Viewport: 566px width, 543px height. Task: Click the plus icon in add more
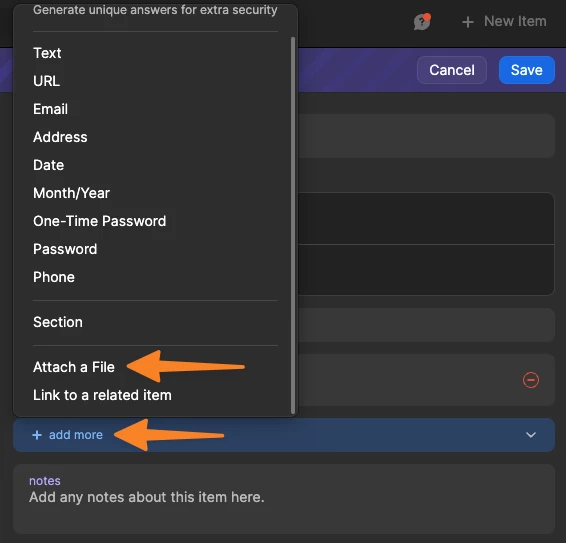(x=37, y=435)
